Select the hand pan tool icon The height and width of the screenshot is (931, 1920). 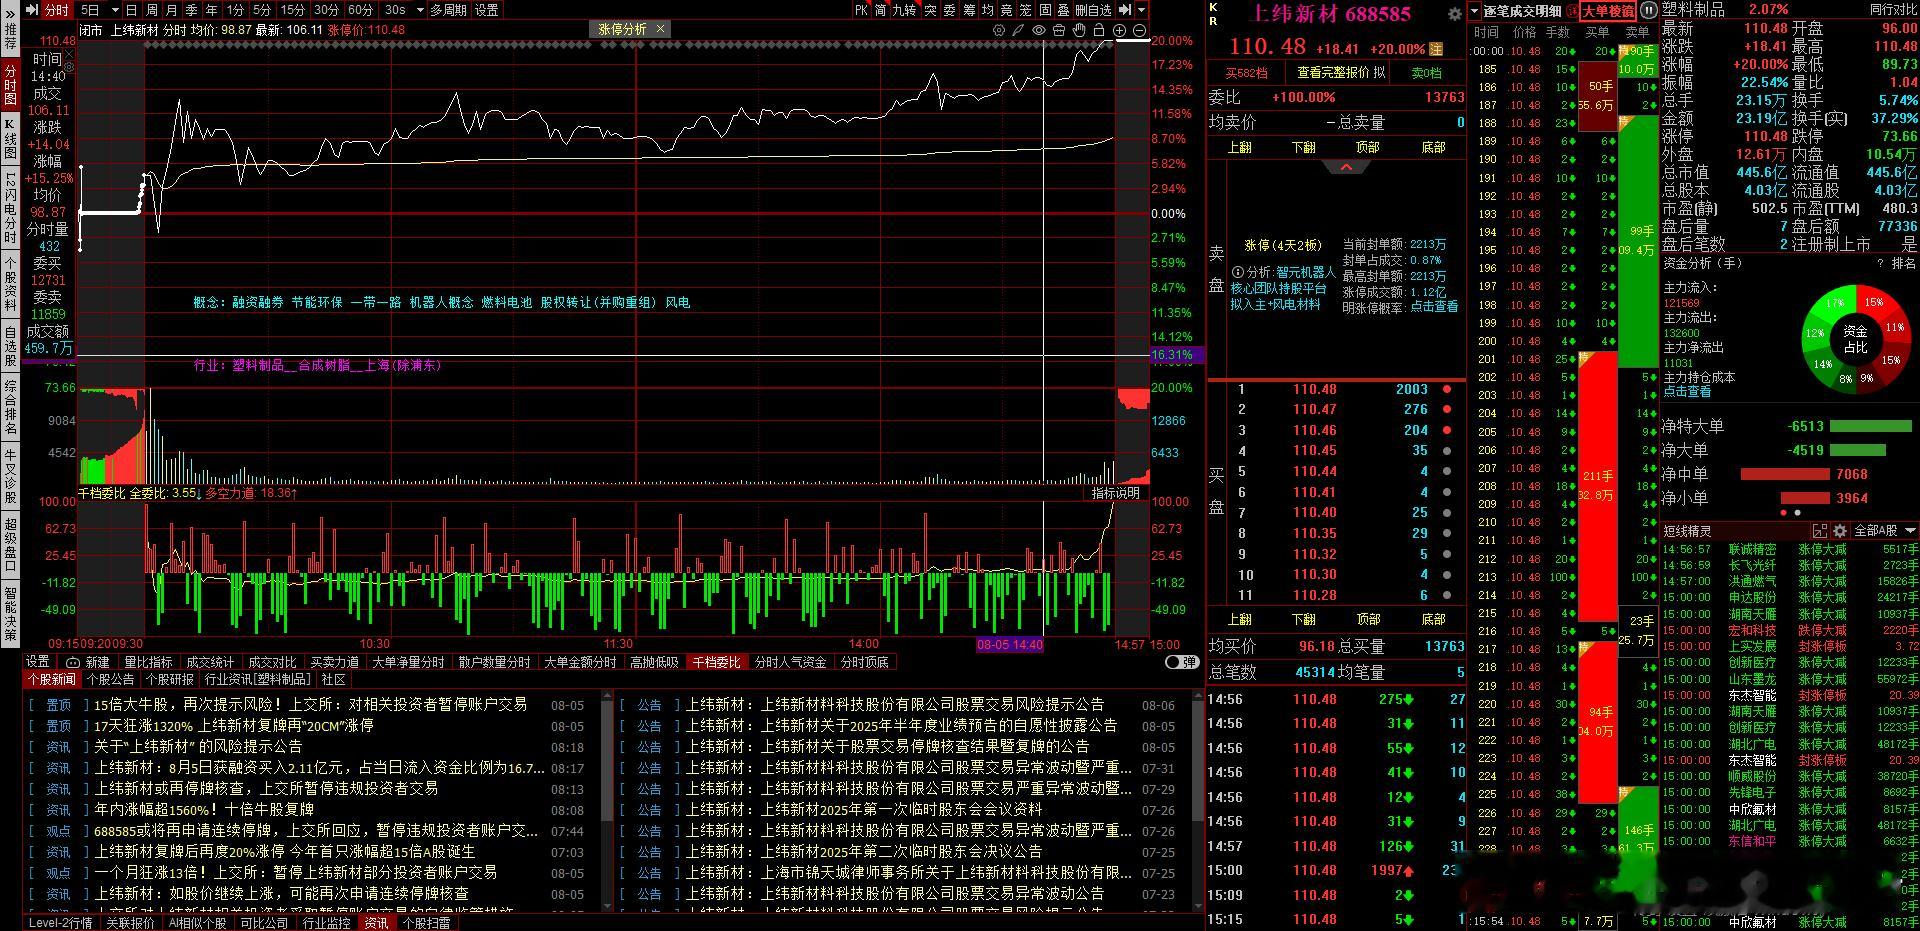[x=1079, y=30]
